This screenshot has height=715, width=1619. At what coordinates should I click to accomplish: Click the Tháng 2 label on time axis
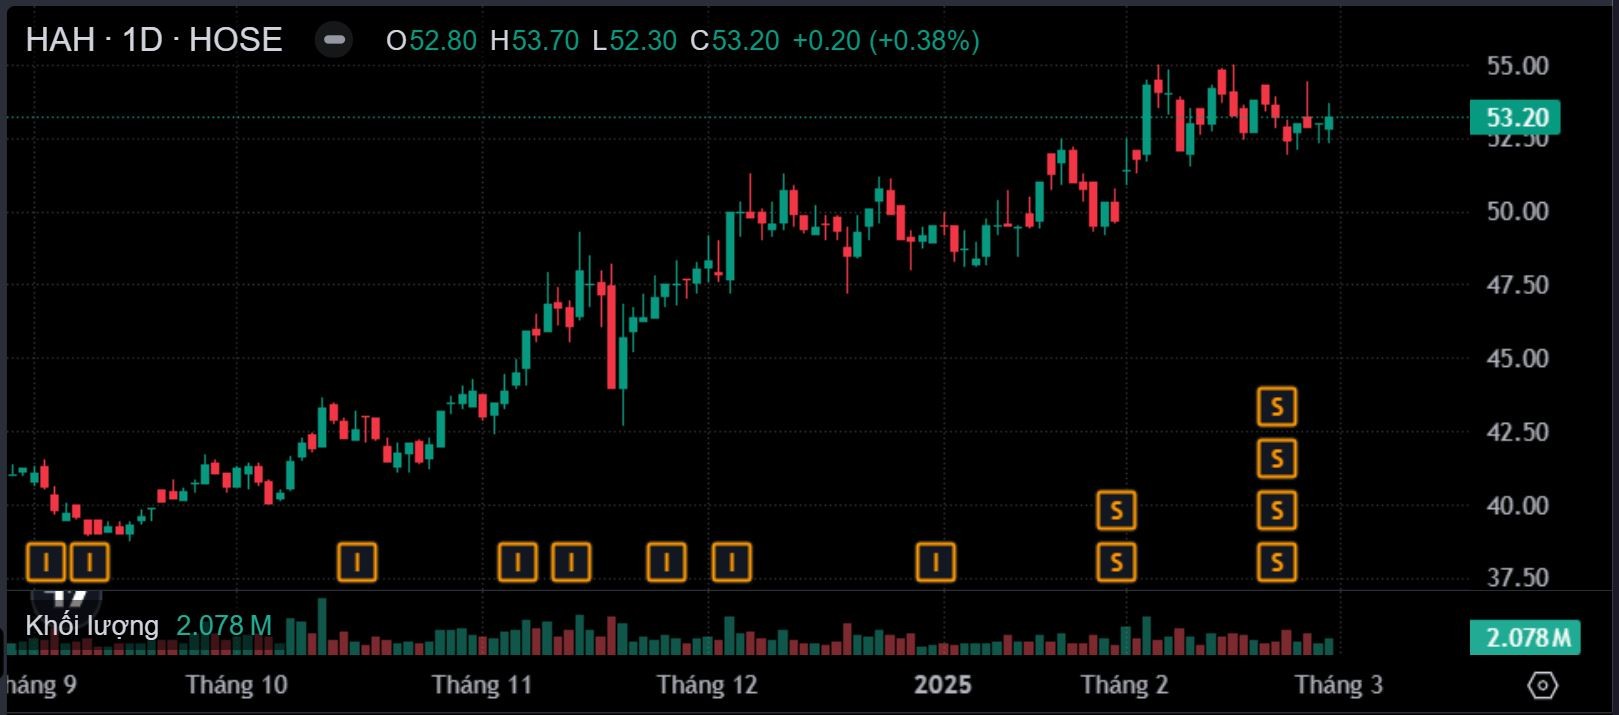1124,685
